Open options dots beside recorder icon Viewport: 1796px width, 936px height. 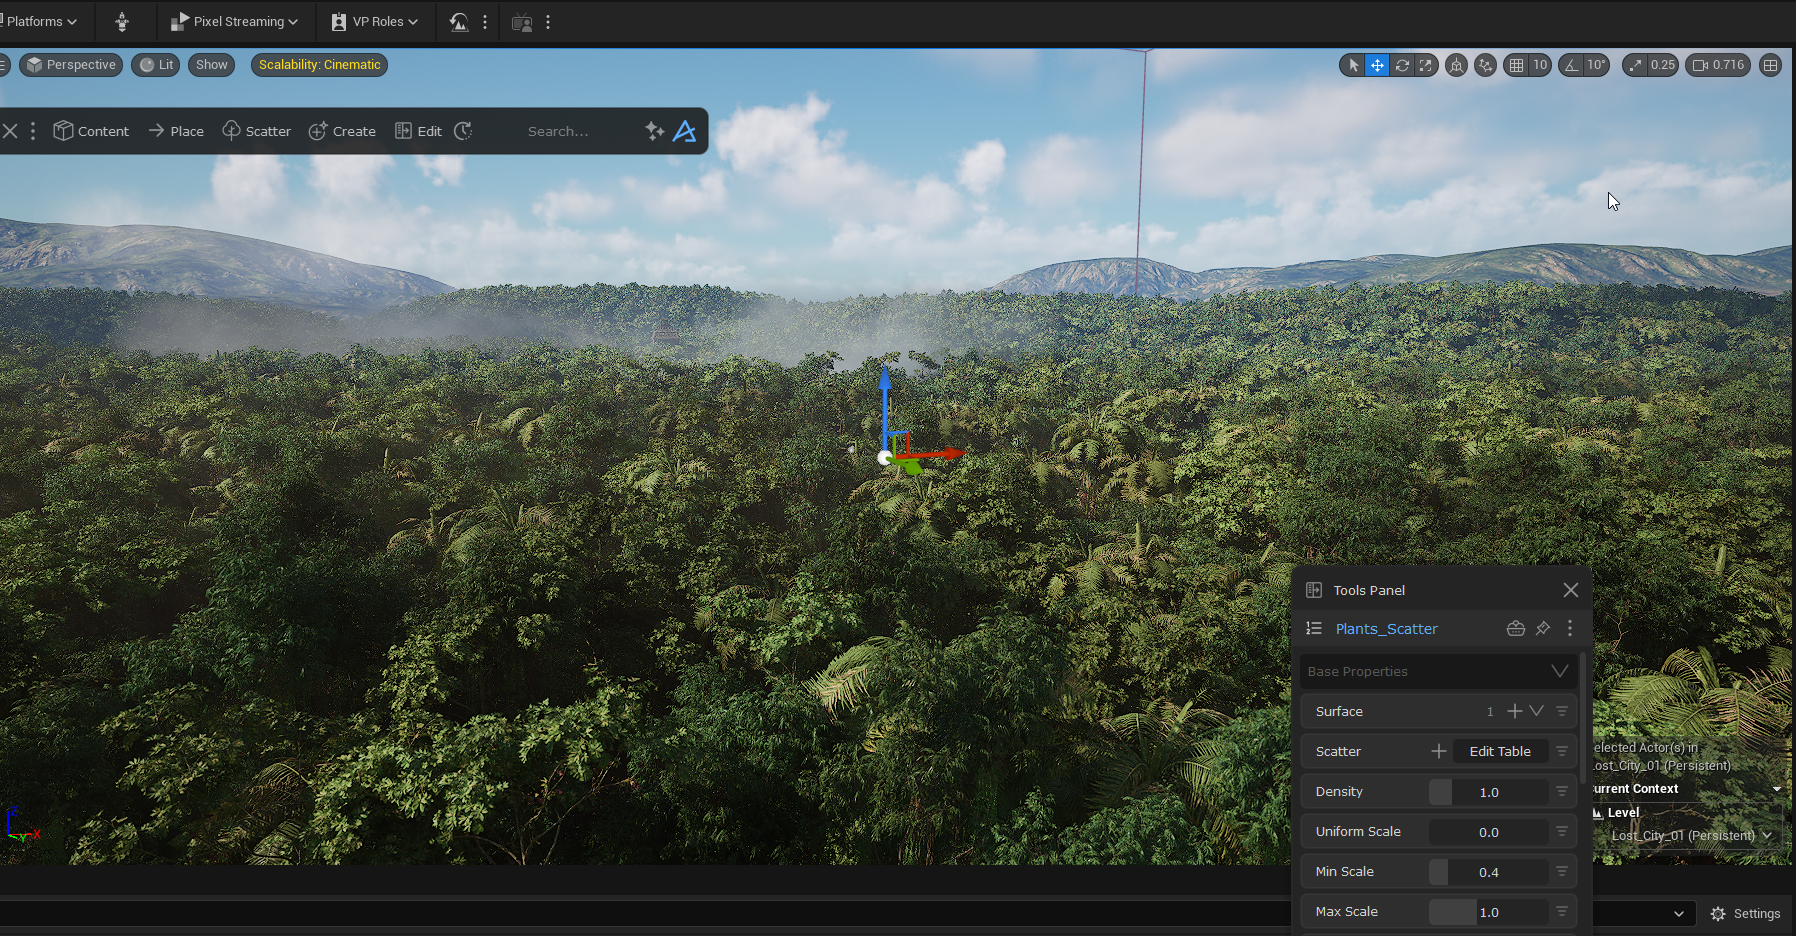coord(548,21)
